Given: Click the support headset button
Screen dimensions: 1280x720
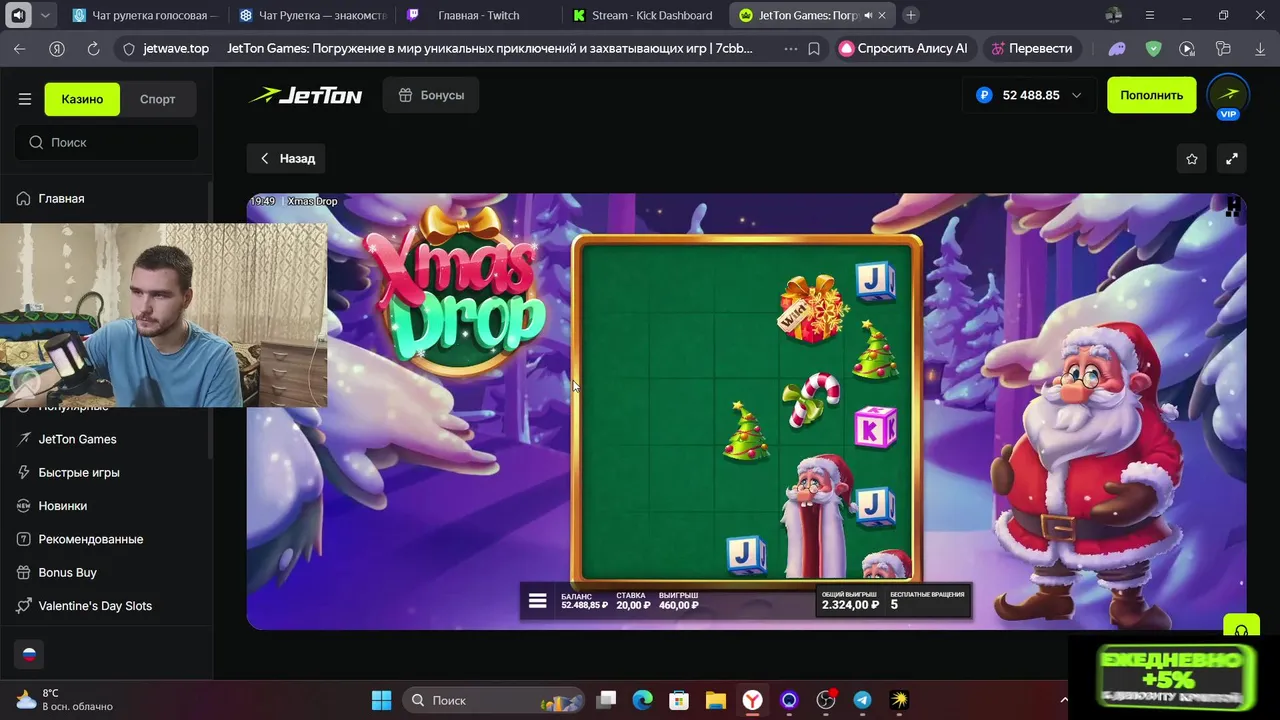Looking at the screenshot, I should click(1241, 629).
